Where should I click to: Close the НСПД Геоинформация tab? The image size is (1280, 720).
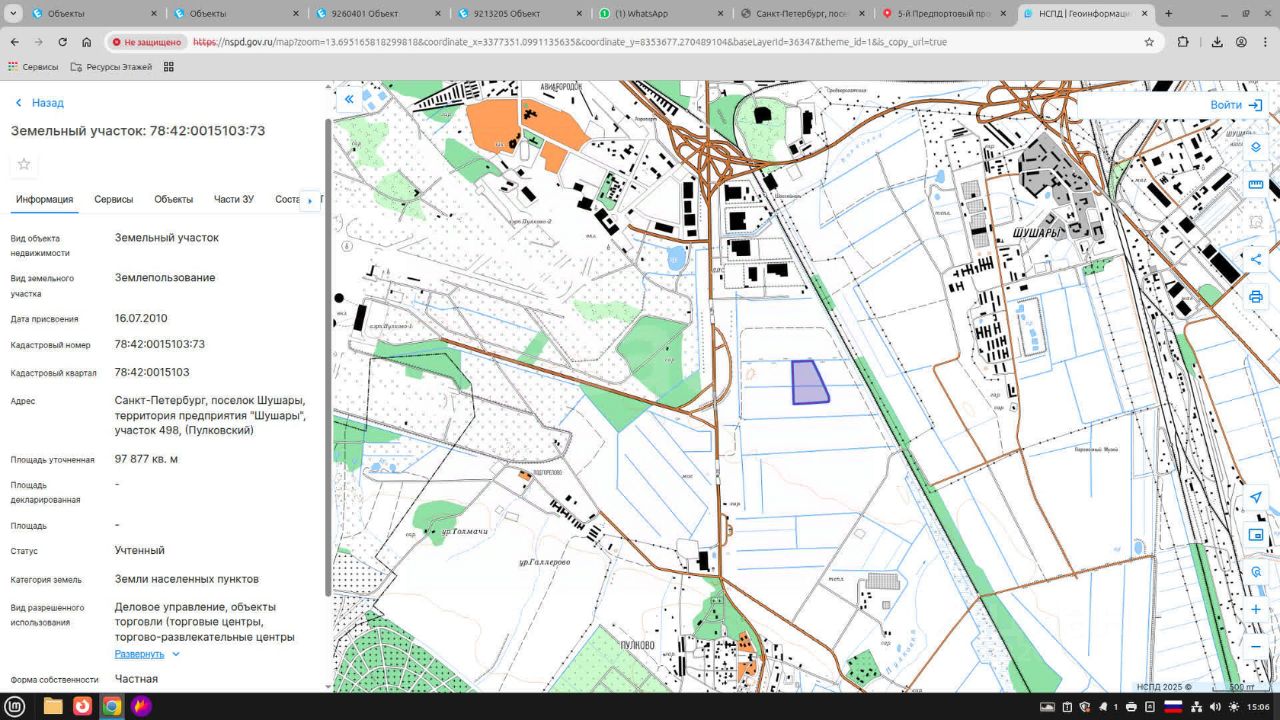coord(1145,14)
